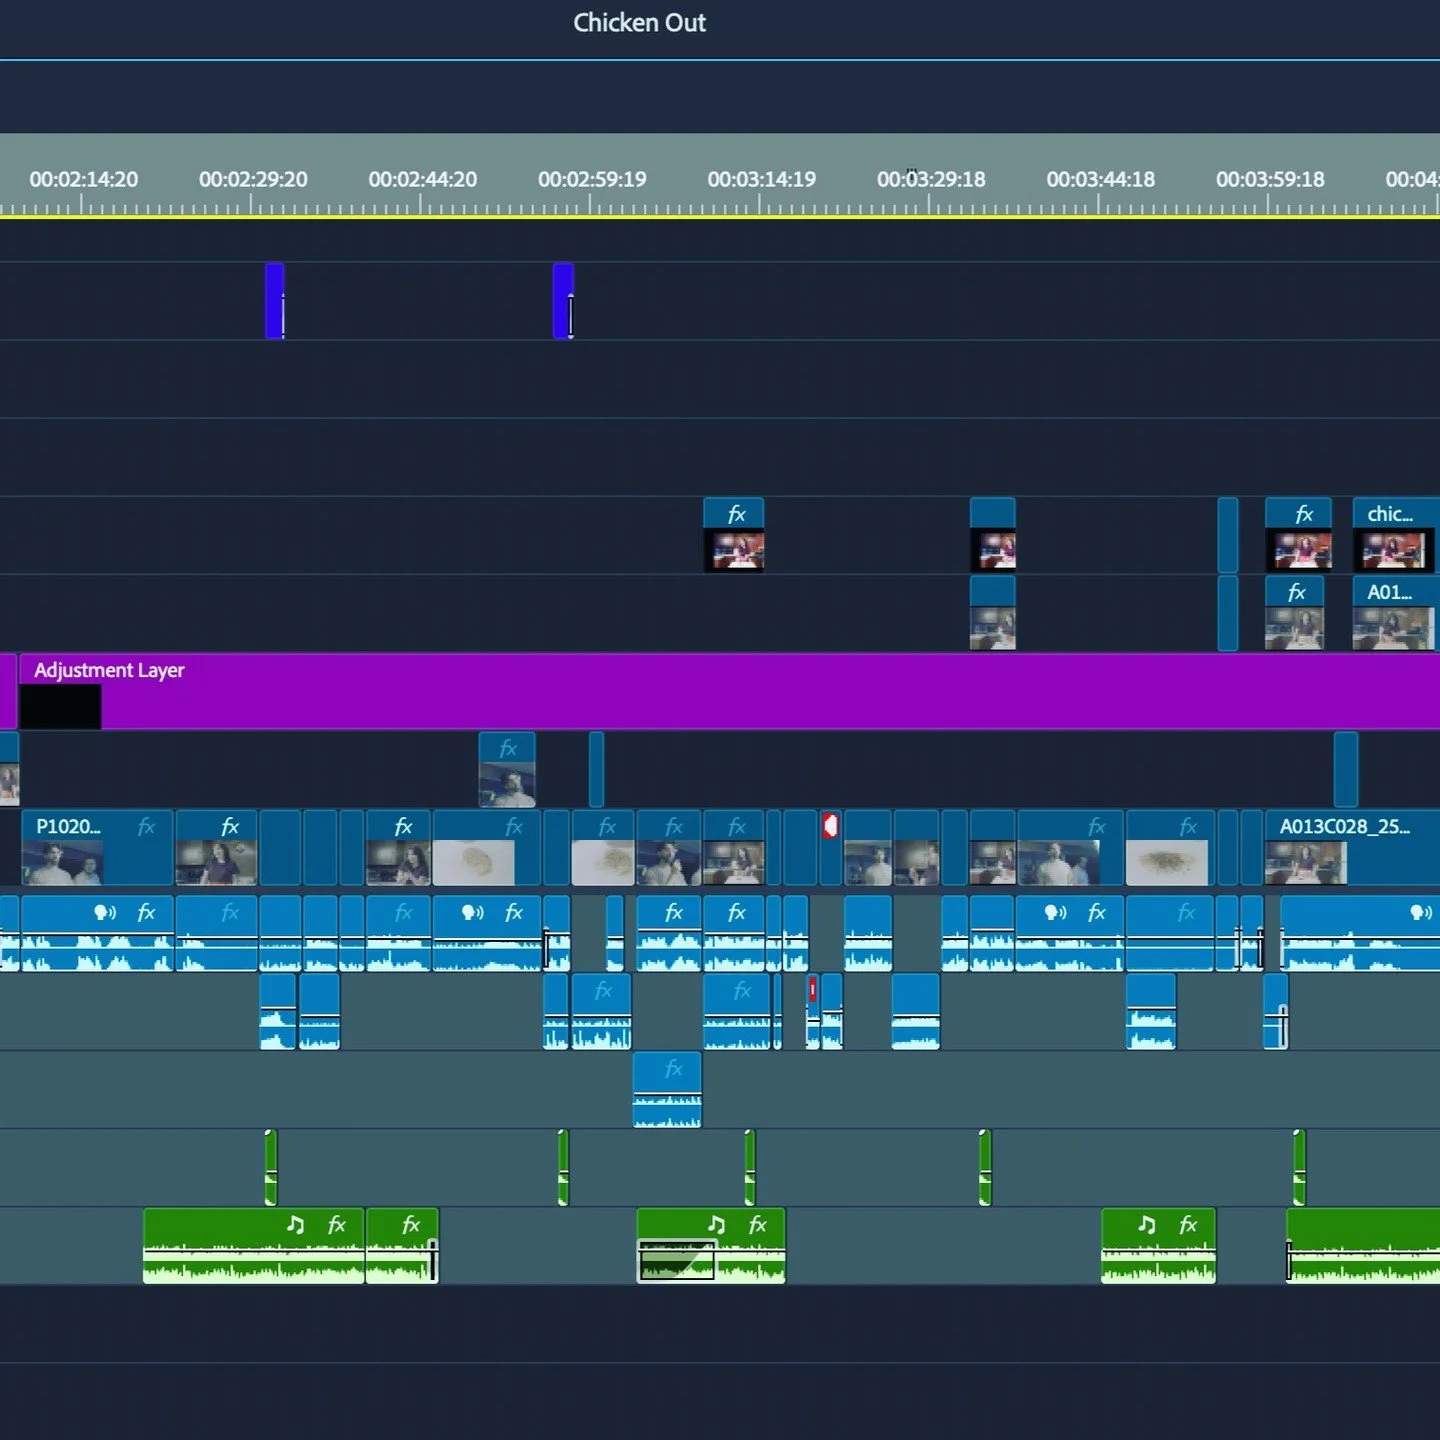Select the chic... clip on the upper video track
The height and width of the screenshot is (1440, 1440).
[1394, 535]
